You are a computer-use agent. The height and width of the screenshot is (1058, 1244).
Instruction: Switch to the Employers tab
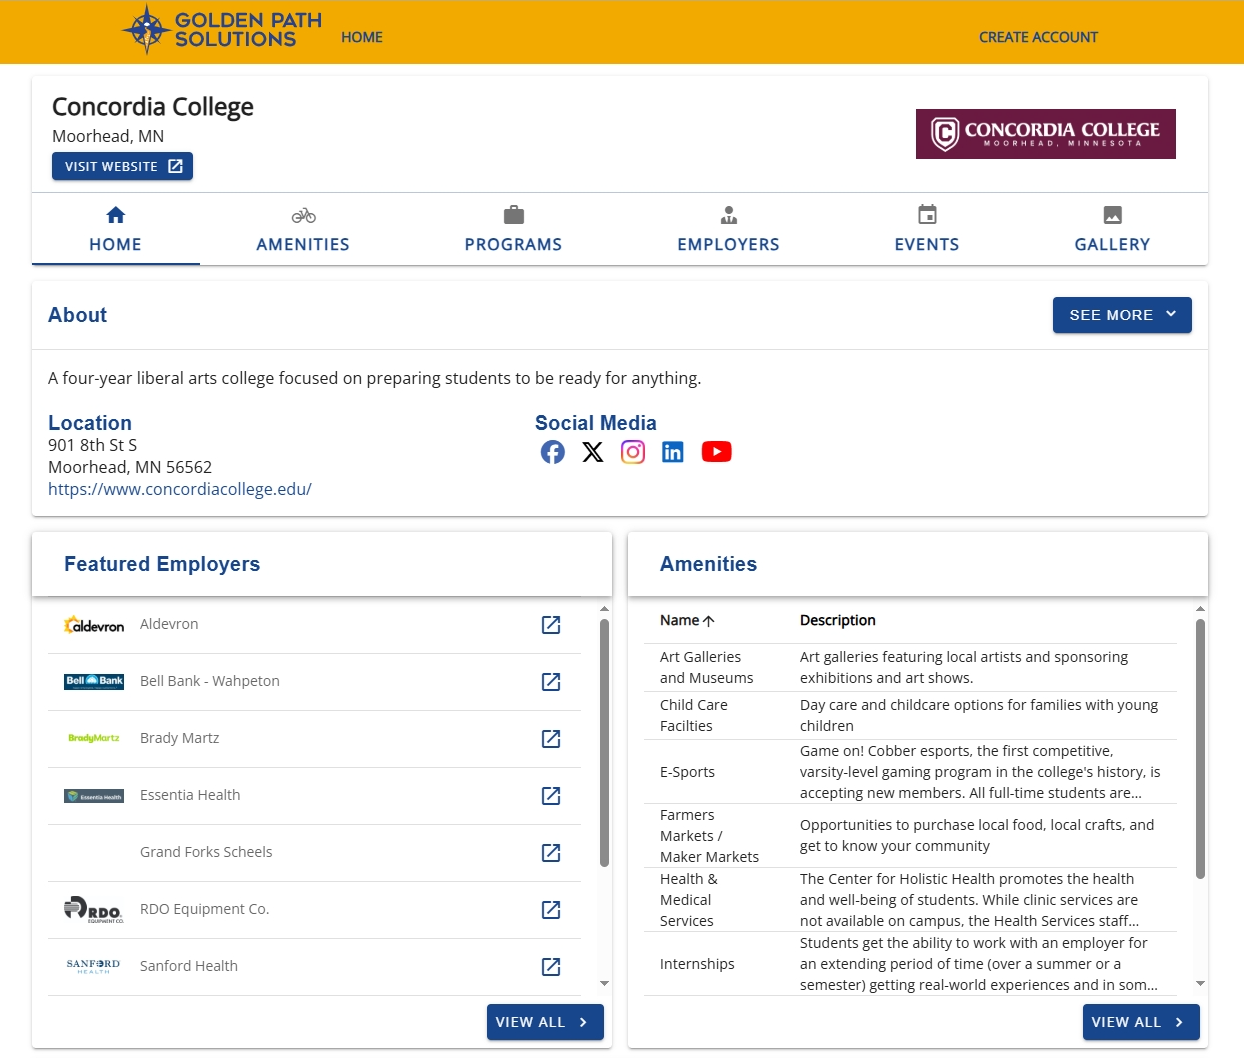pos(728,229)
